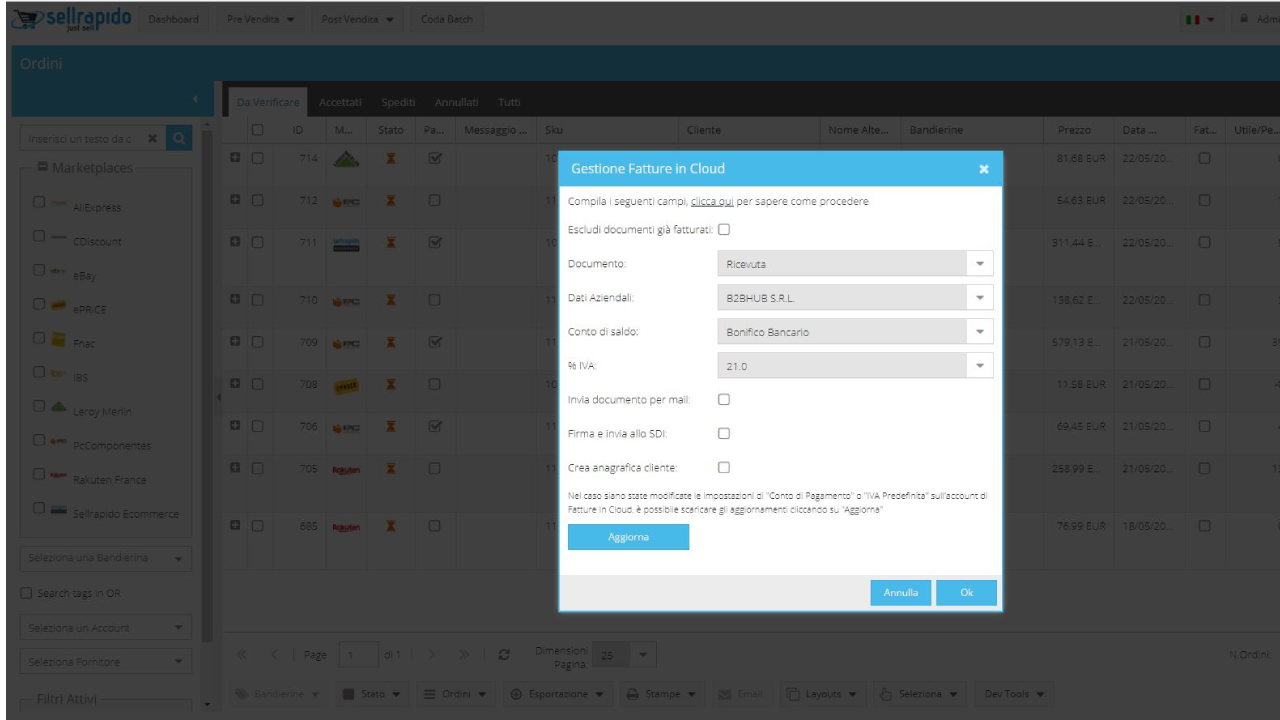Click the Aggiorna button in dialog

(628, 537)
